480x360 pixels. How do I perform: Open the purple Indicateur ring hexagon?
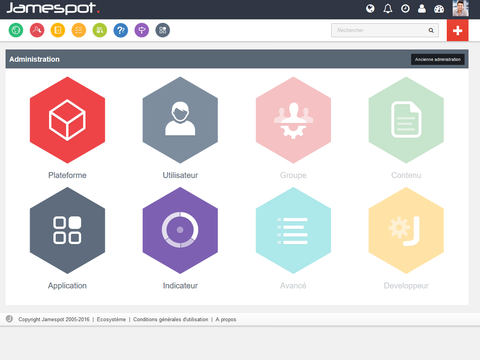tap(180, 230)
